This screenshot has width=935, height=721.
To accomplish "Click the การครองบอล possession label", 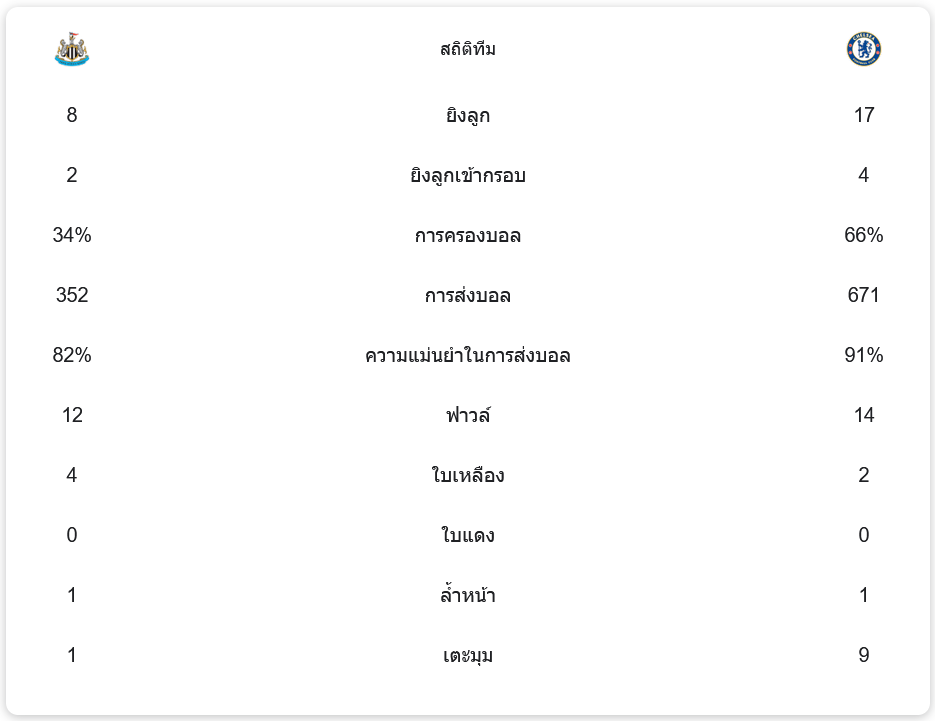I will tap(468, 236).
